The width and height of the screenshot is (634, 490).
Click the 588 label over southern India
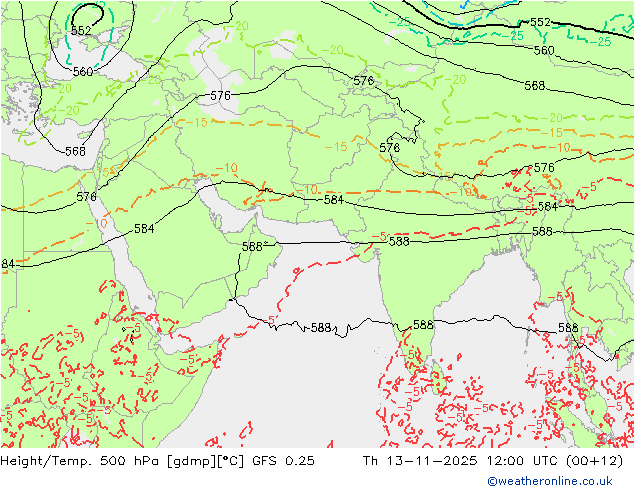(423, 325)
